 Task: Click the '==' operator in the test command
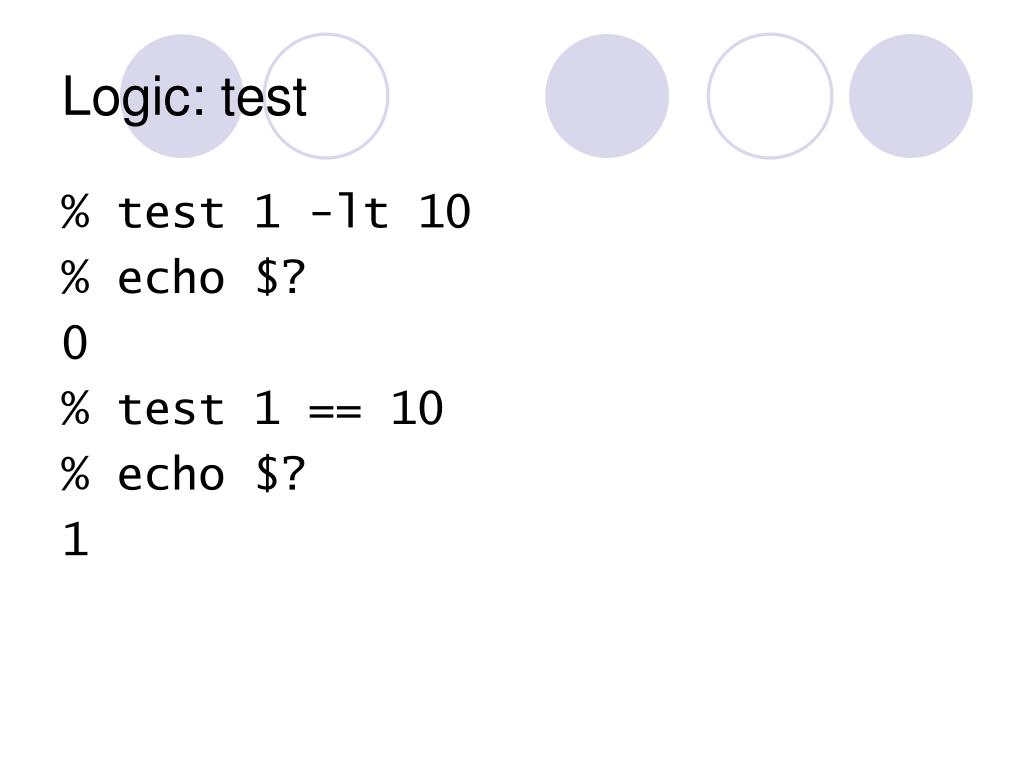pyautogui.click(x=335, y=411)
